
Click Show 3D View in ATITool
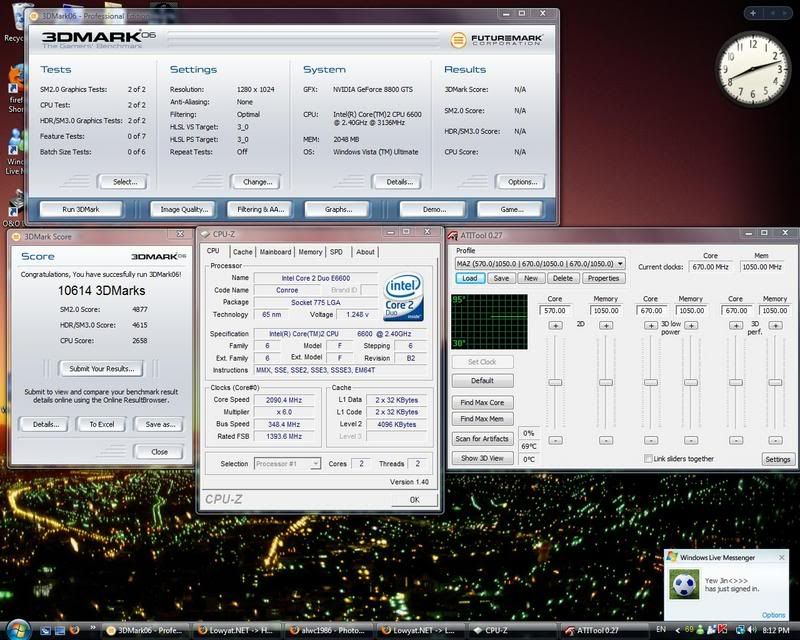(x=482, y=458)
